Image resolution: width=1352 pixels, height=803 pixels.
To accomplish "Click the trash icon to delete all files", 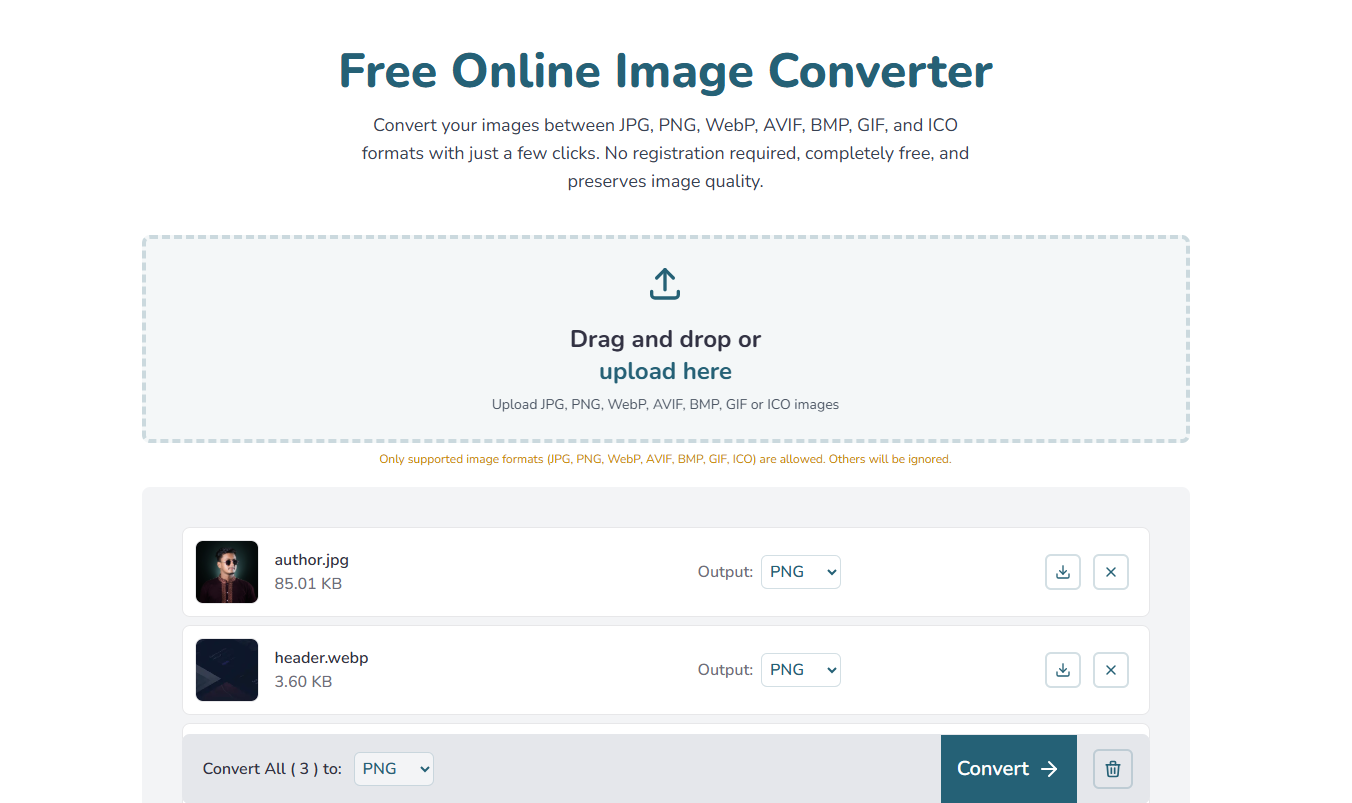I will click(x=1112, y=768).
